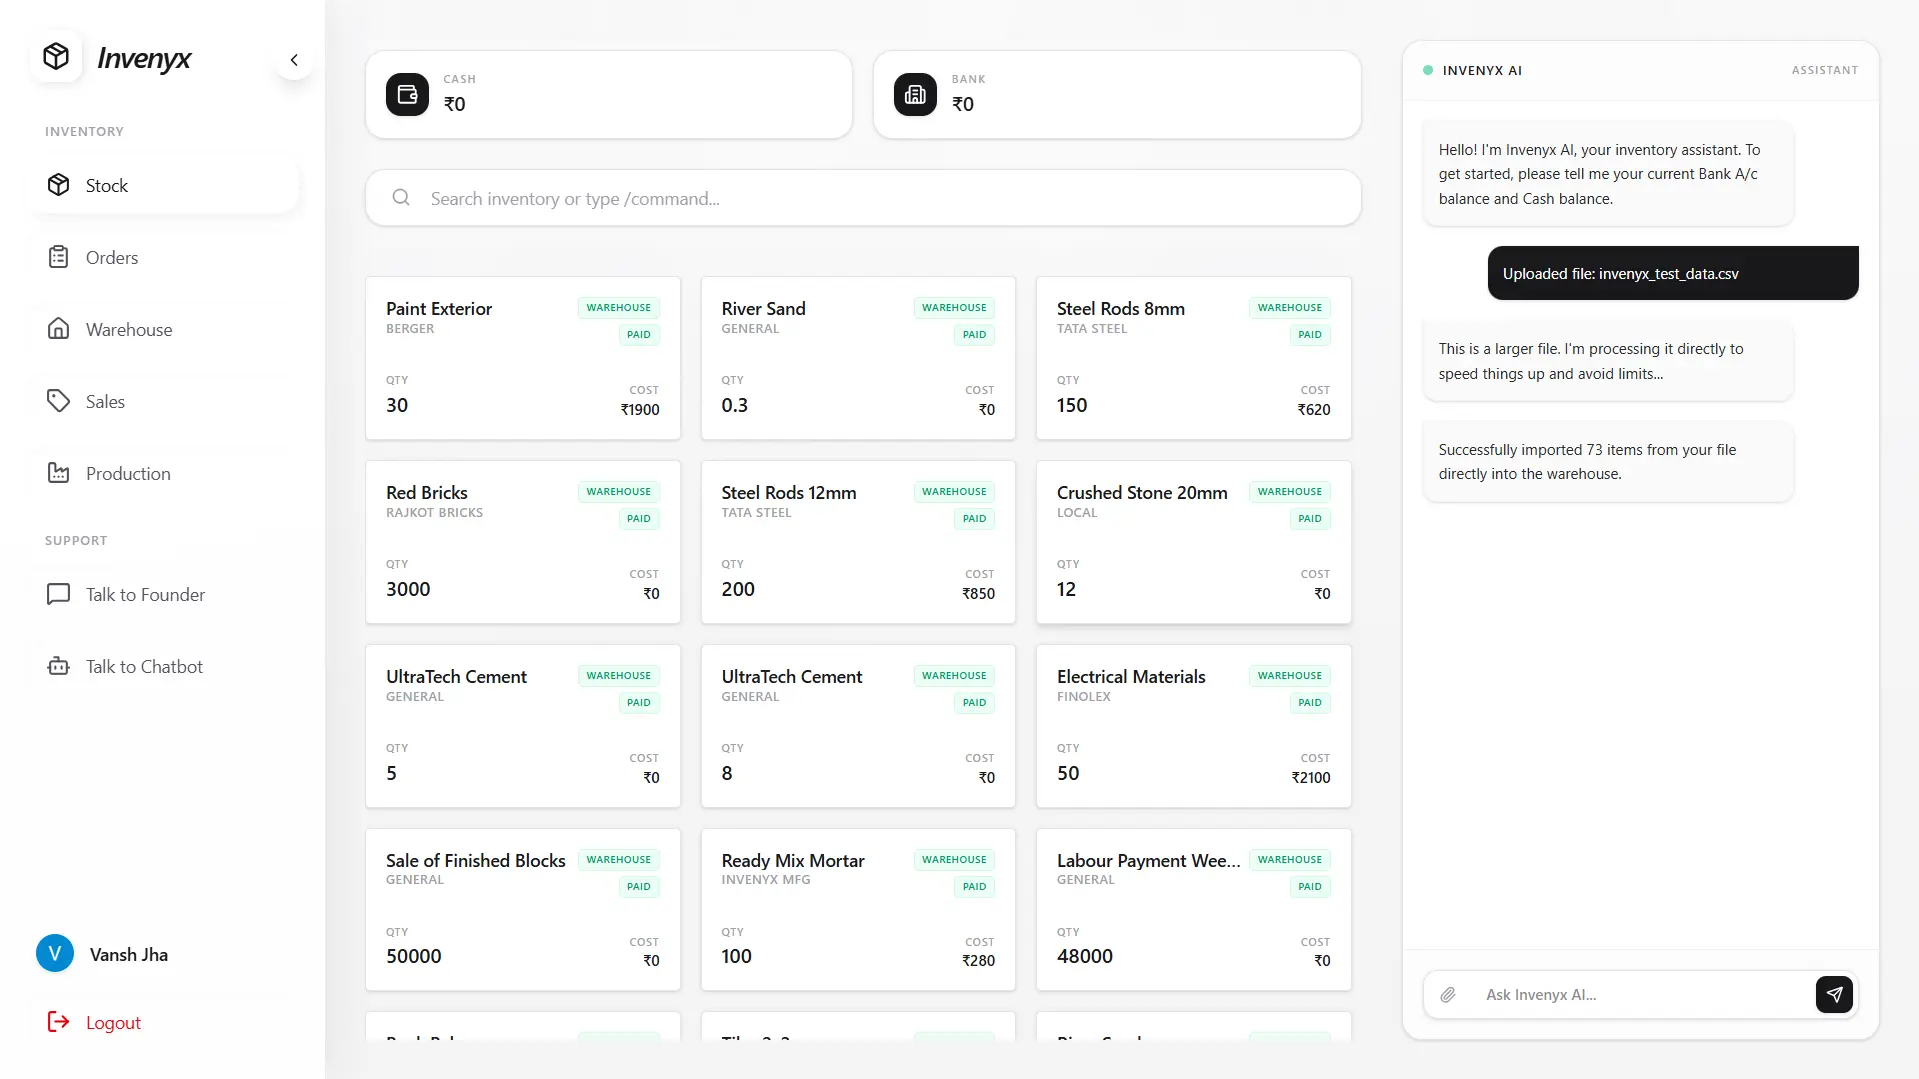Image resolution: width=1919 pixels, height=1079 pixels.
Task: Open the Paint Exterior item card
Action: [523, 358]
